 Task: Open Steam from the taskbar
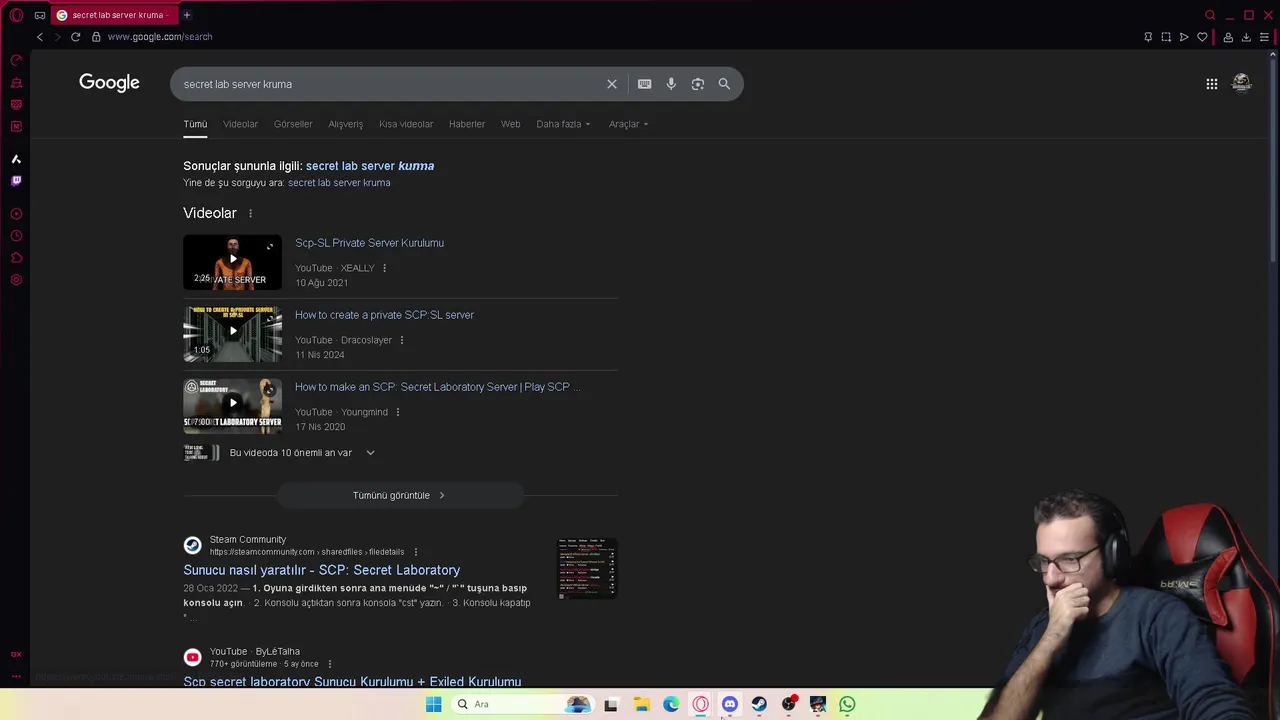click(x=759, y=704)
